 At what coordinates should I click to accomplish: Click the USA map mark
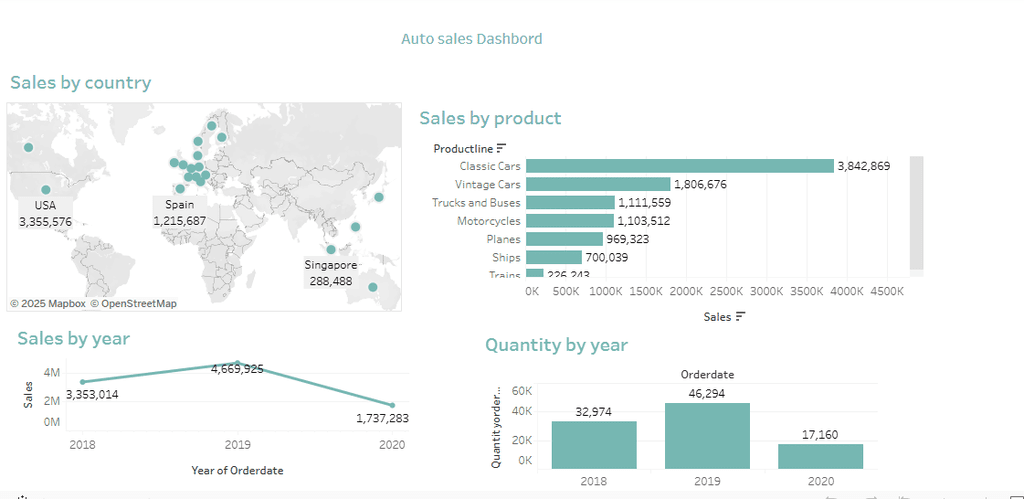(x=45, y=189)
